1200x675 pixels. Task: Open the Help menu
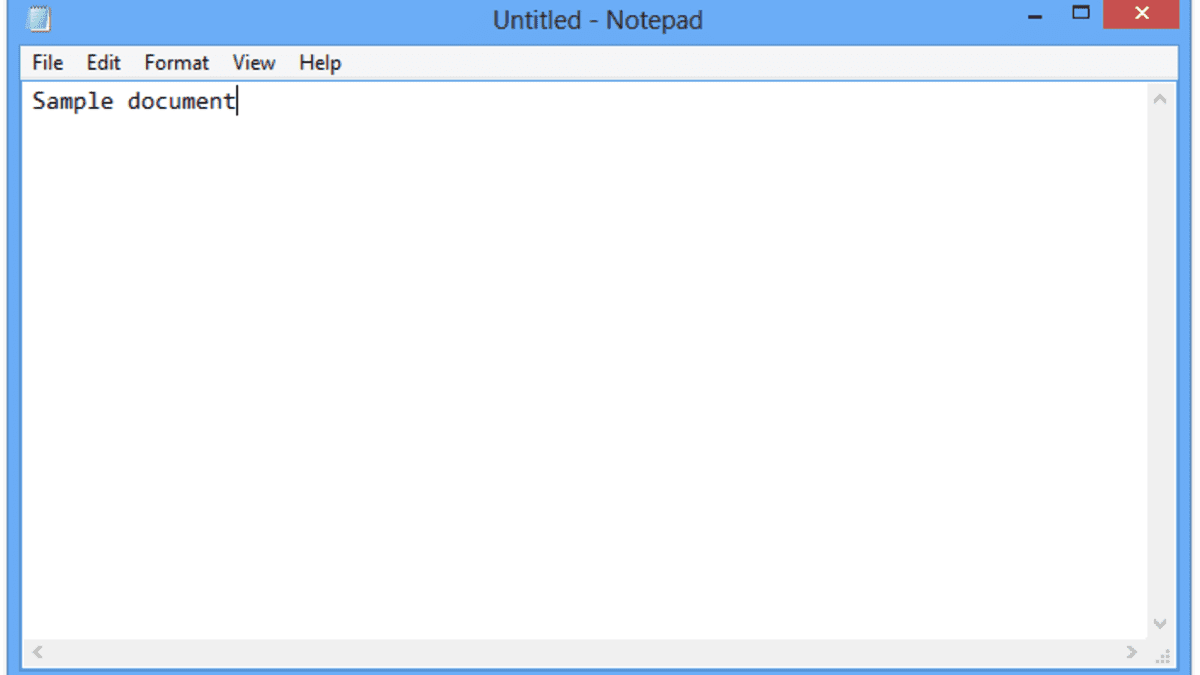tap(320, 63)
